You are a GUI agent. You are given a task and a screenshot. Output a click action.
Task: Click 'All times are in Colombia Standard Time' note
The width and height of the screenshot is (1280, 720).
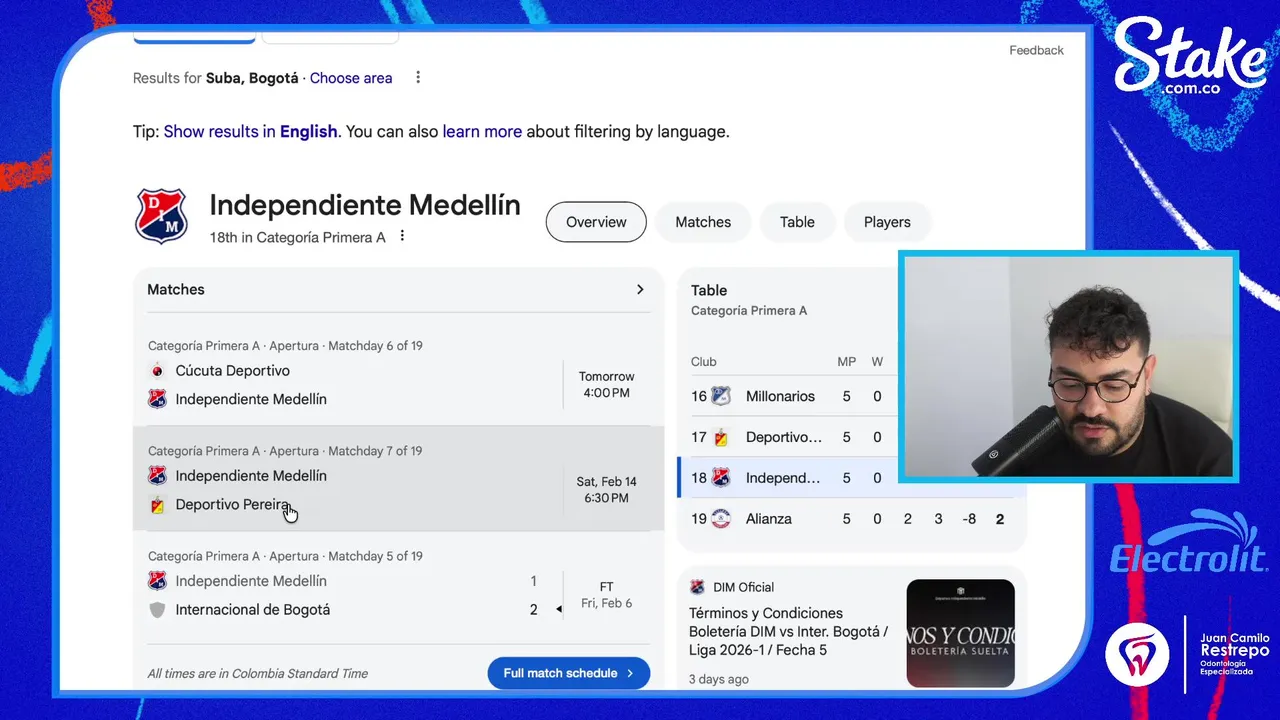(258, 673)
